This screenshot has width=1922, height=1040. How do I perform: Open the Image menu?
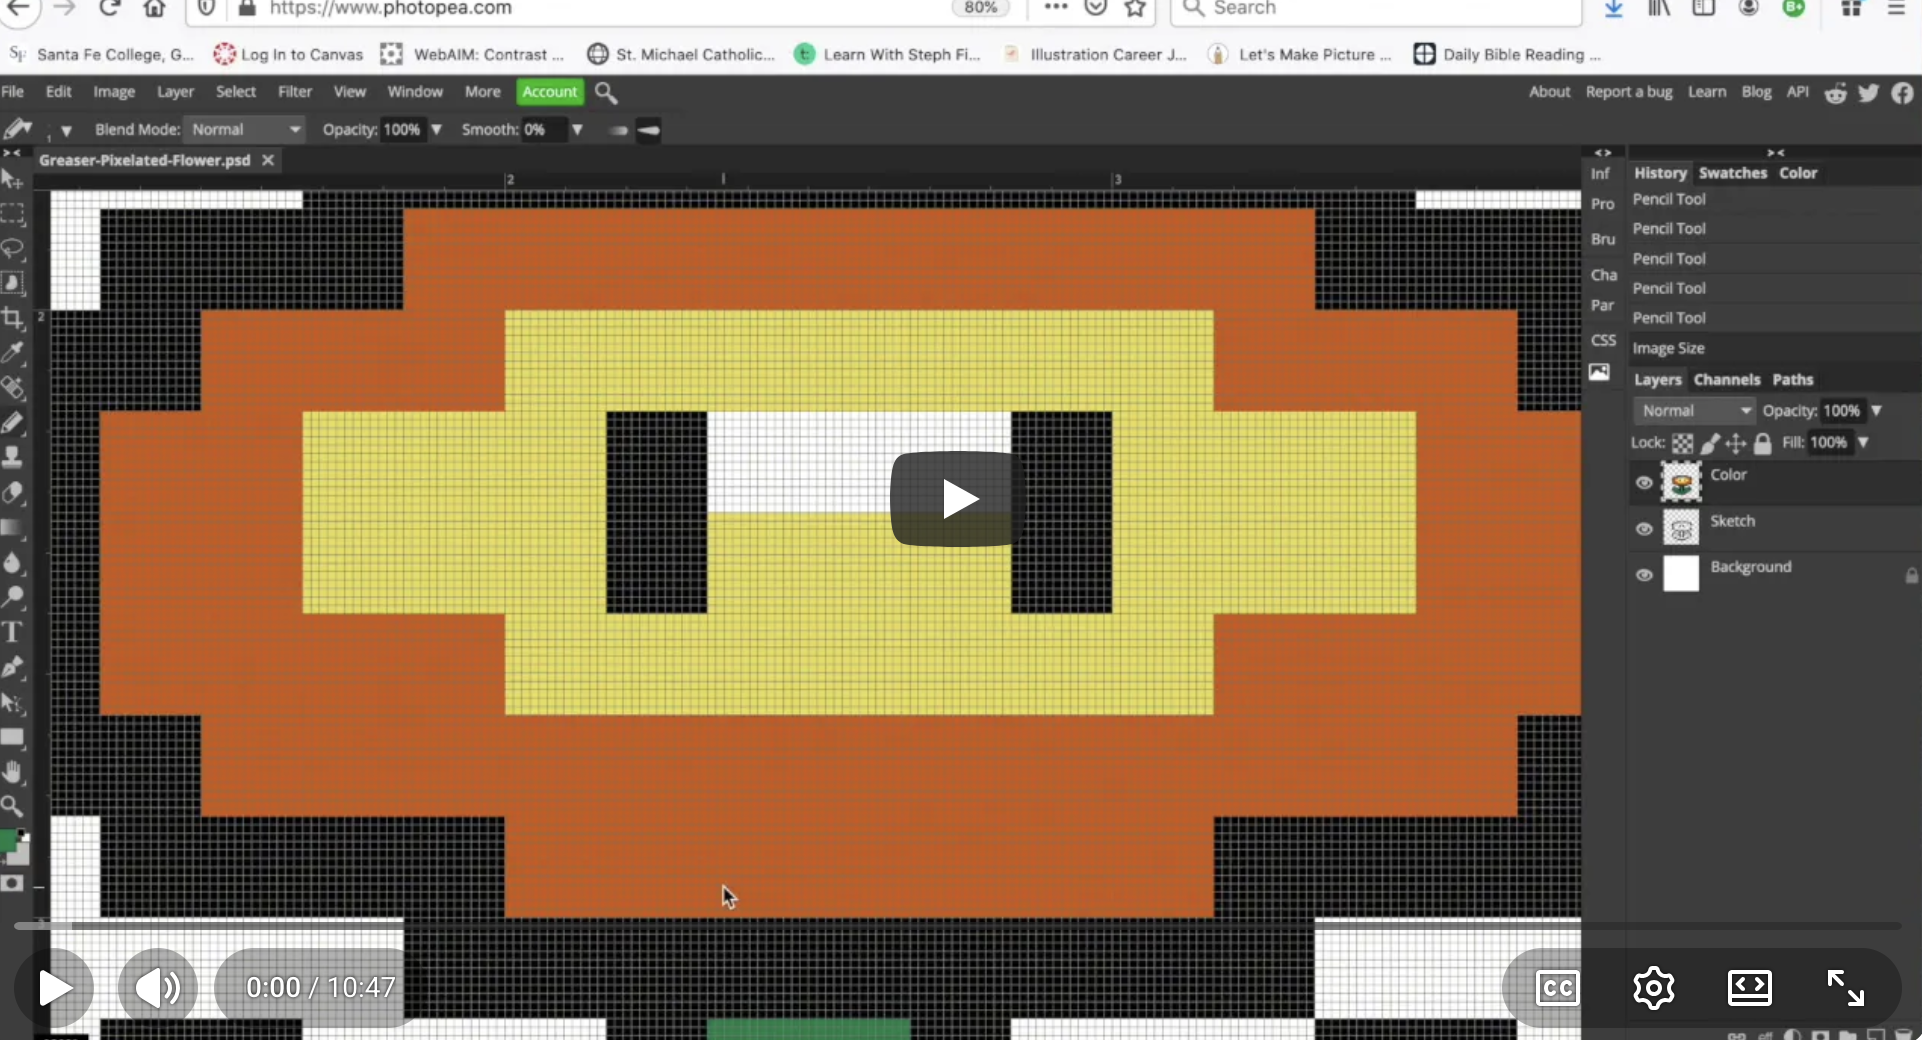[x=114, y=92]
